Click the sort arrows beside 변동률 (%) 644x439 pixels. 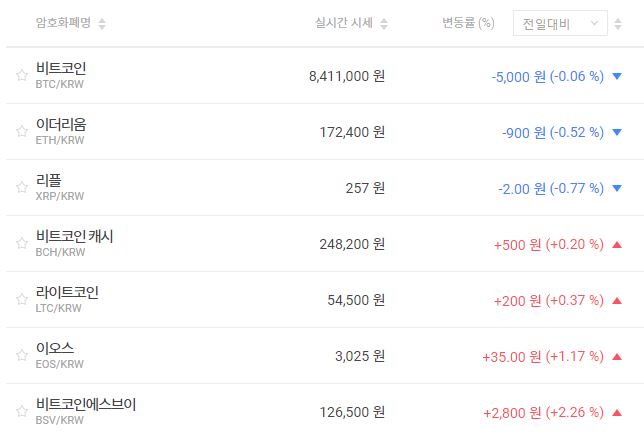pos(503,23)
